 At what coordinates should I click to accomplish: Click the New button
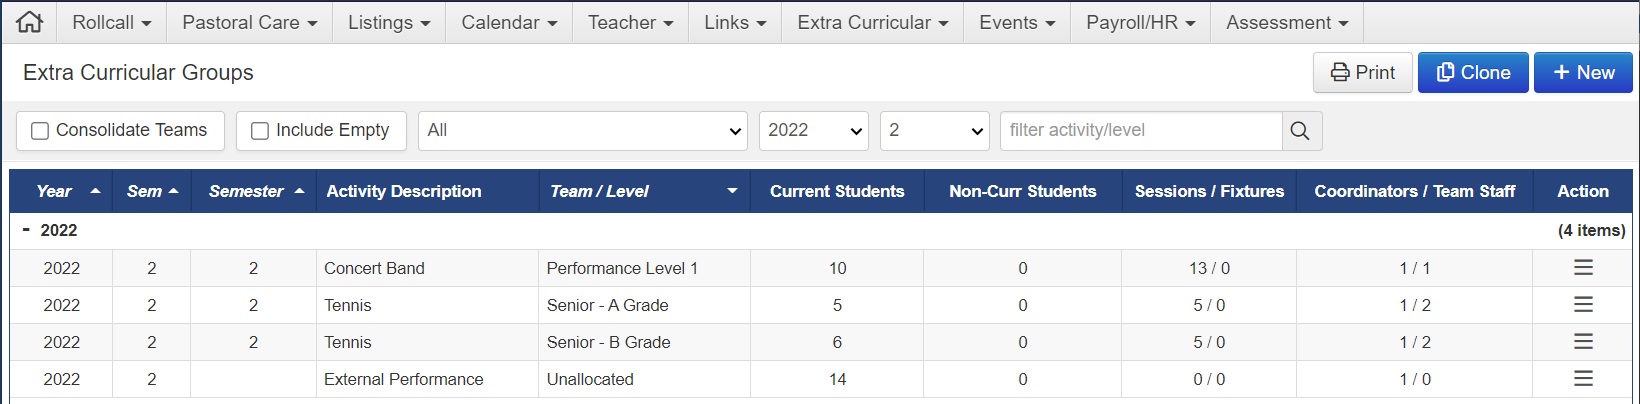point(1583,73)
